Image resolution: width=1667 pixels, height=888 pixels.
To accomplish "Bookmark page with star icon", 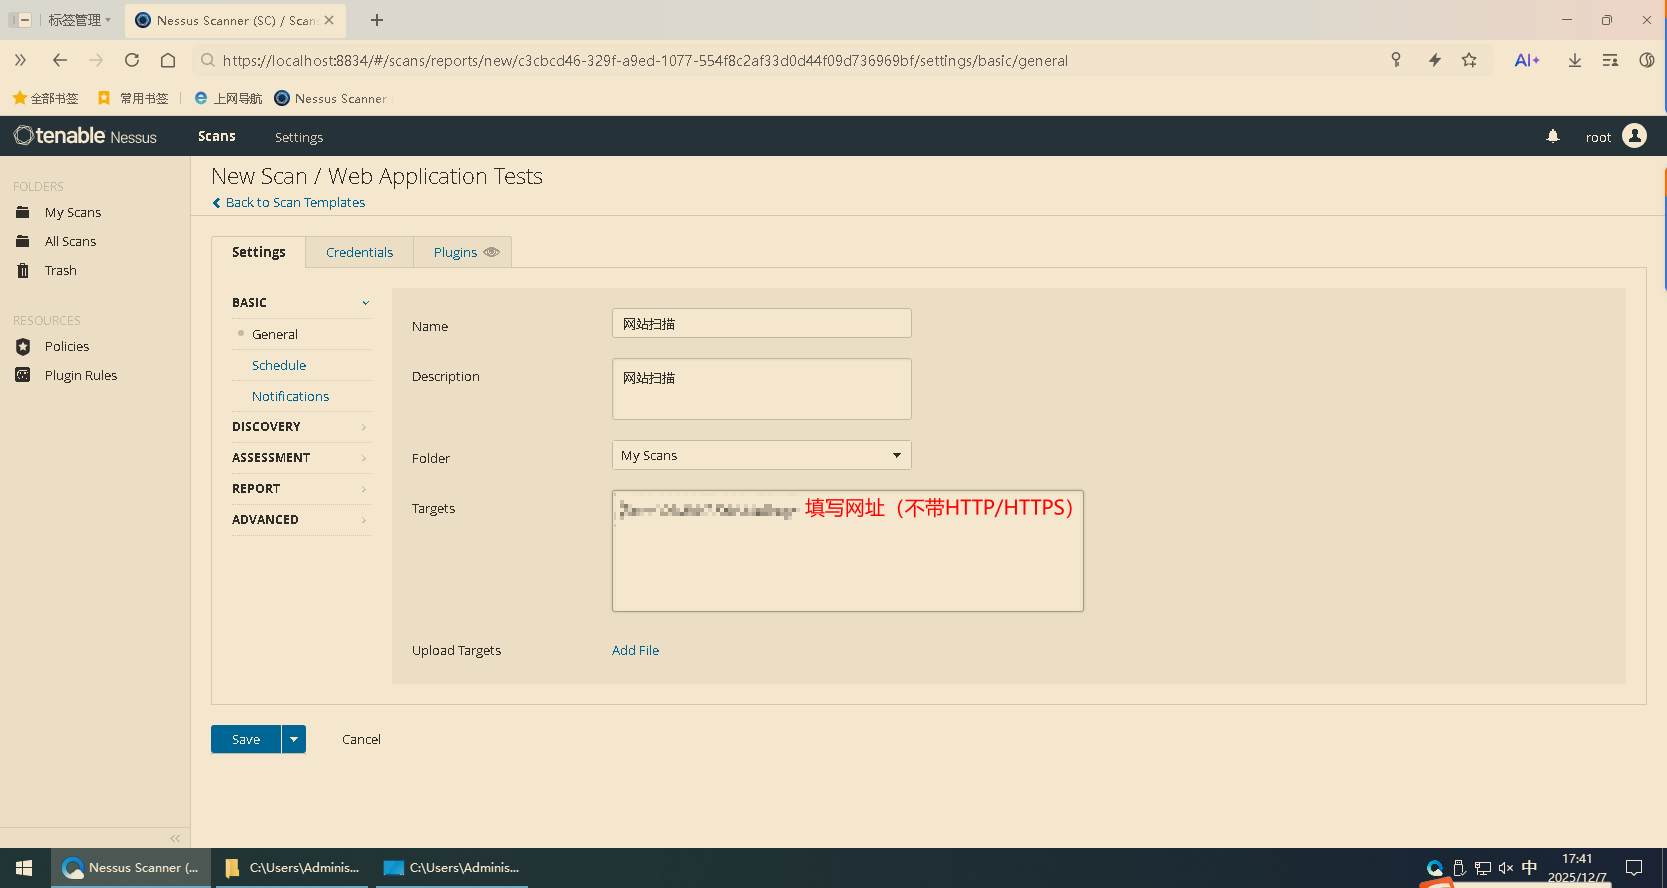I will pos(1469,60).
